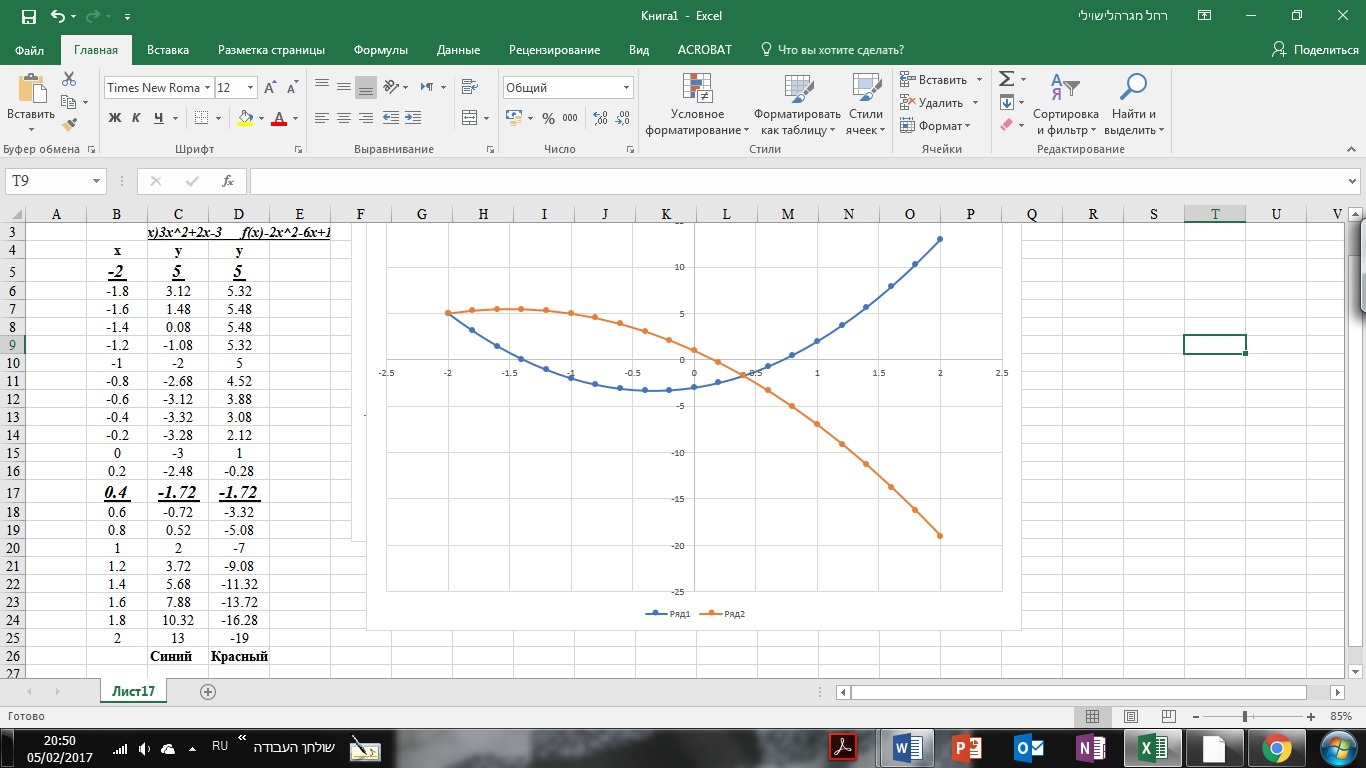Open the Данные ribbon tab
Screen dimensions: 1366x768
click(x=459, y=50)
